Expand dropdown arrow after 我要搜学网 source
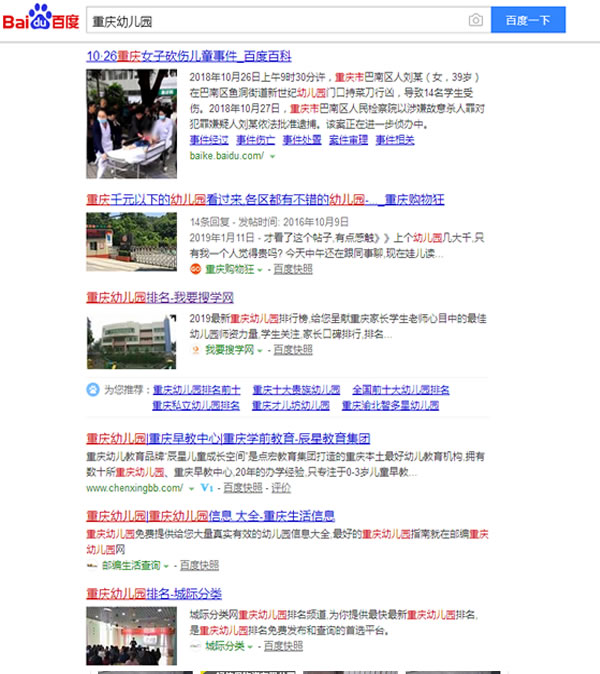 pyautogui.click(x=260, y=351)
